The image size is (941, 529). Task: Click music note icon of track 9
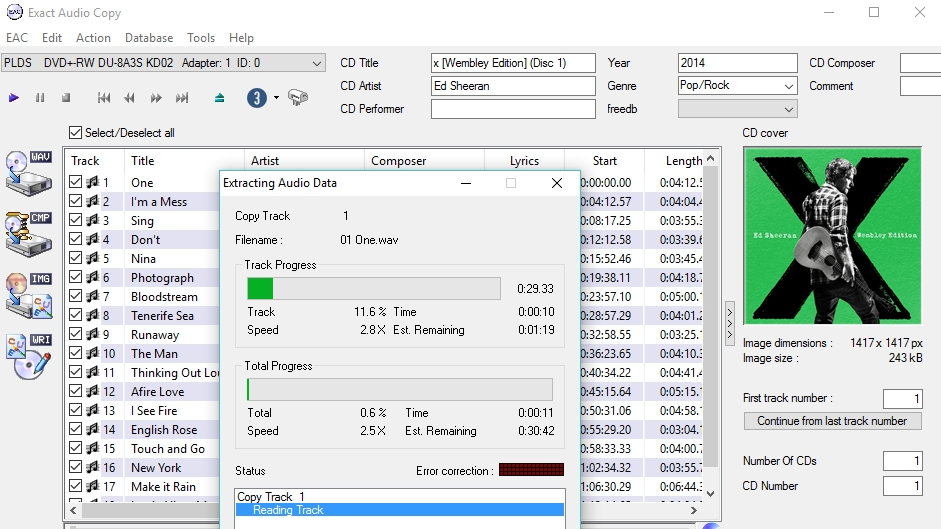point(92,334)
